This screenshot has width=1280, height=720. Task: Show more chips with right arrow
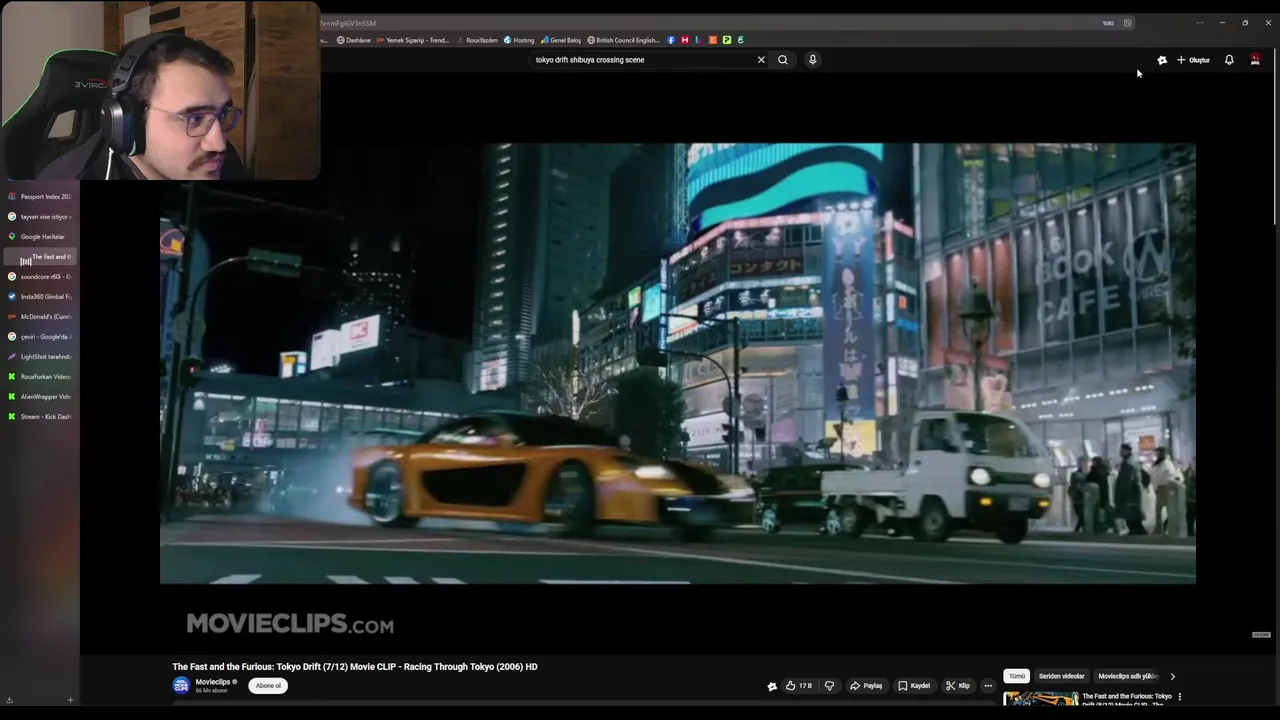pos(1173,676)
